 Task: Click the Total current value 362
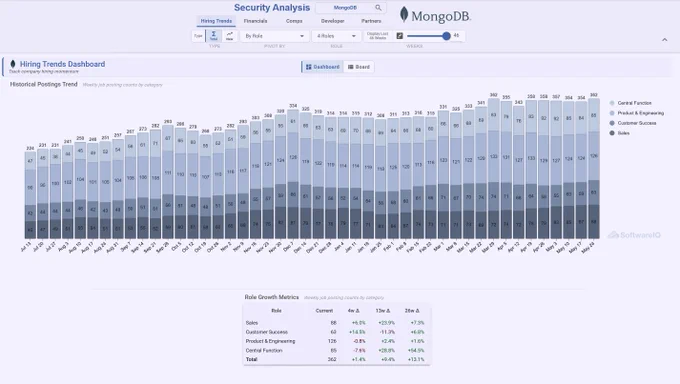332,359
